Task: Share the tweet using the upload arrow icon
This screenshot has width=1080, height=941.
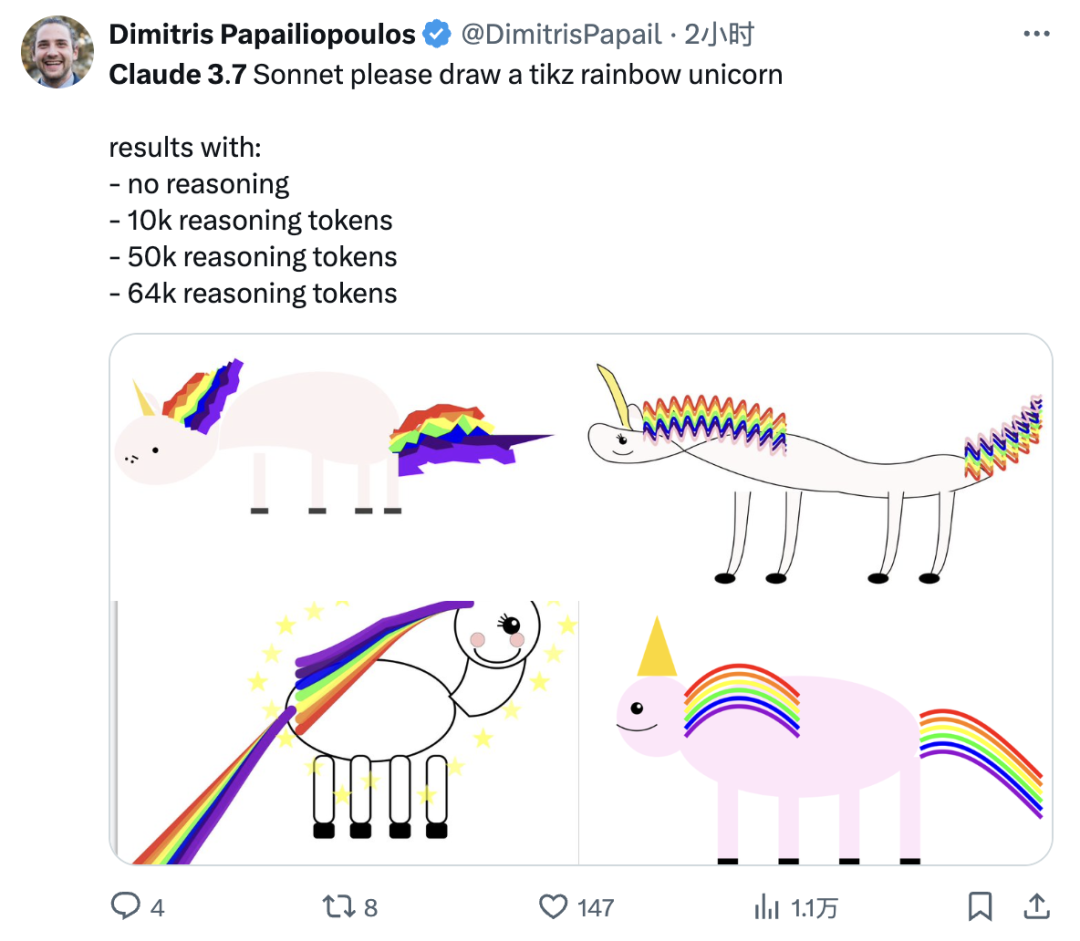Action: [1038, 906]
